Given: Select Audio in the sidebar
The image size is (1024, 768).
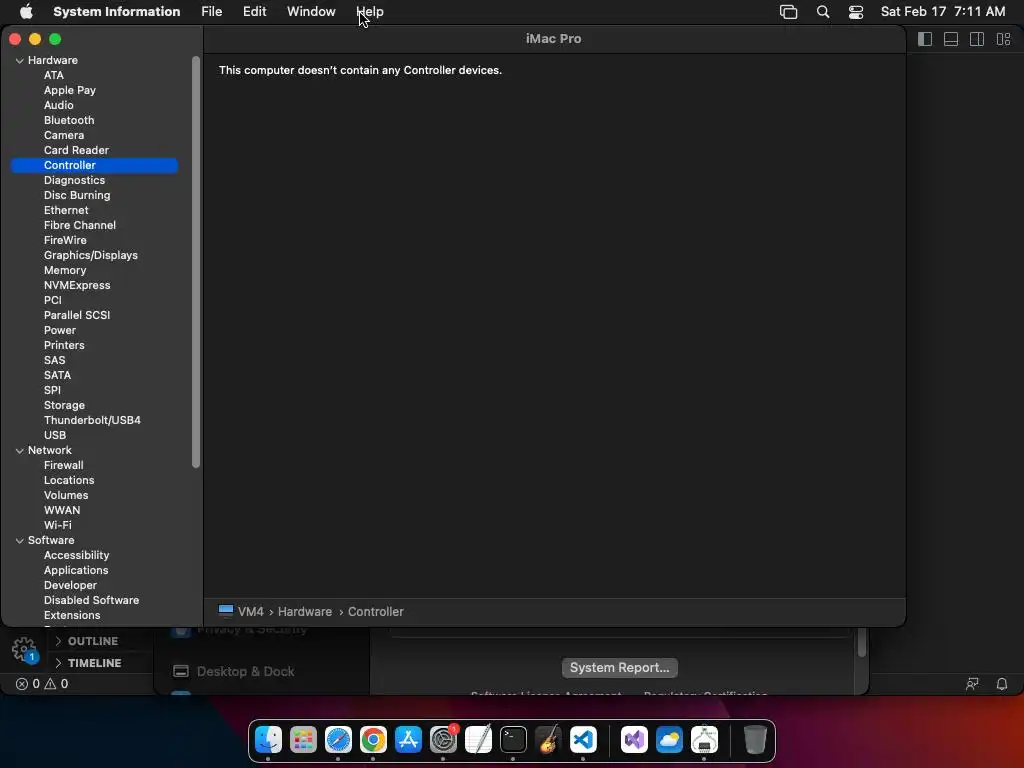Looking at the screenshot, I should click(59, 105).
